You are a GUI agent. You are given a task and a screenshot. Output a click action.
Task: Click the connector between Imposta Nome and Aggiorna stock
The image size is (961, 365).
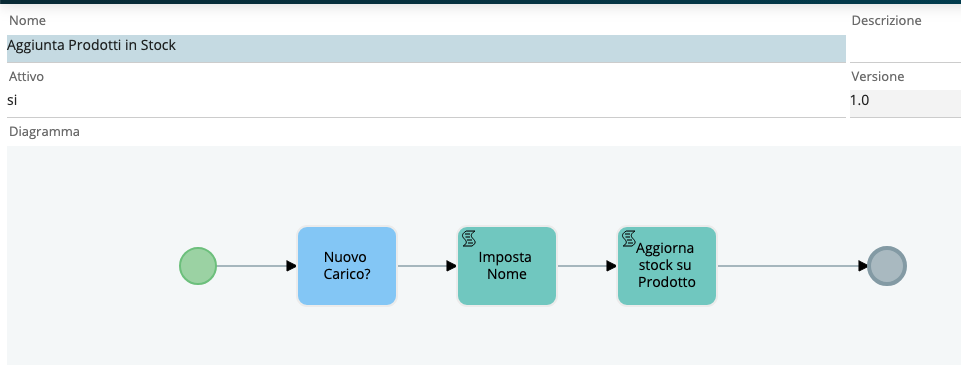pyautogui.click(x=587, y=266)
